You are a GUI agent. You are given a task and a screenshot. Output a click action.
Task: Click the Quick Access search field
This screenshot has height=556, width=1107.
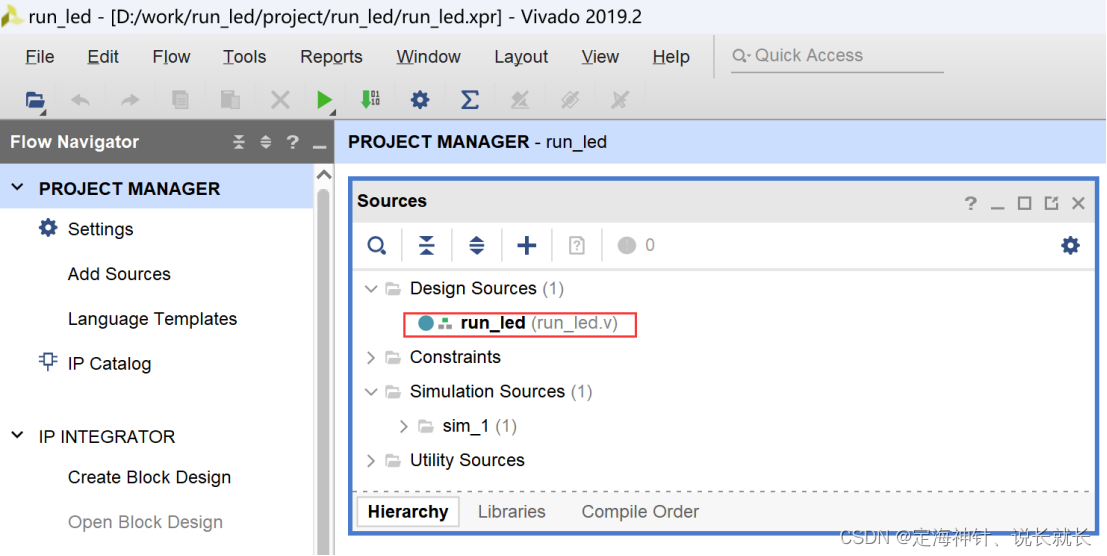pos(837,56)
